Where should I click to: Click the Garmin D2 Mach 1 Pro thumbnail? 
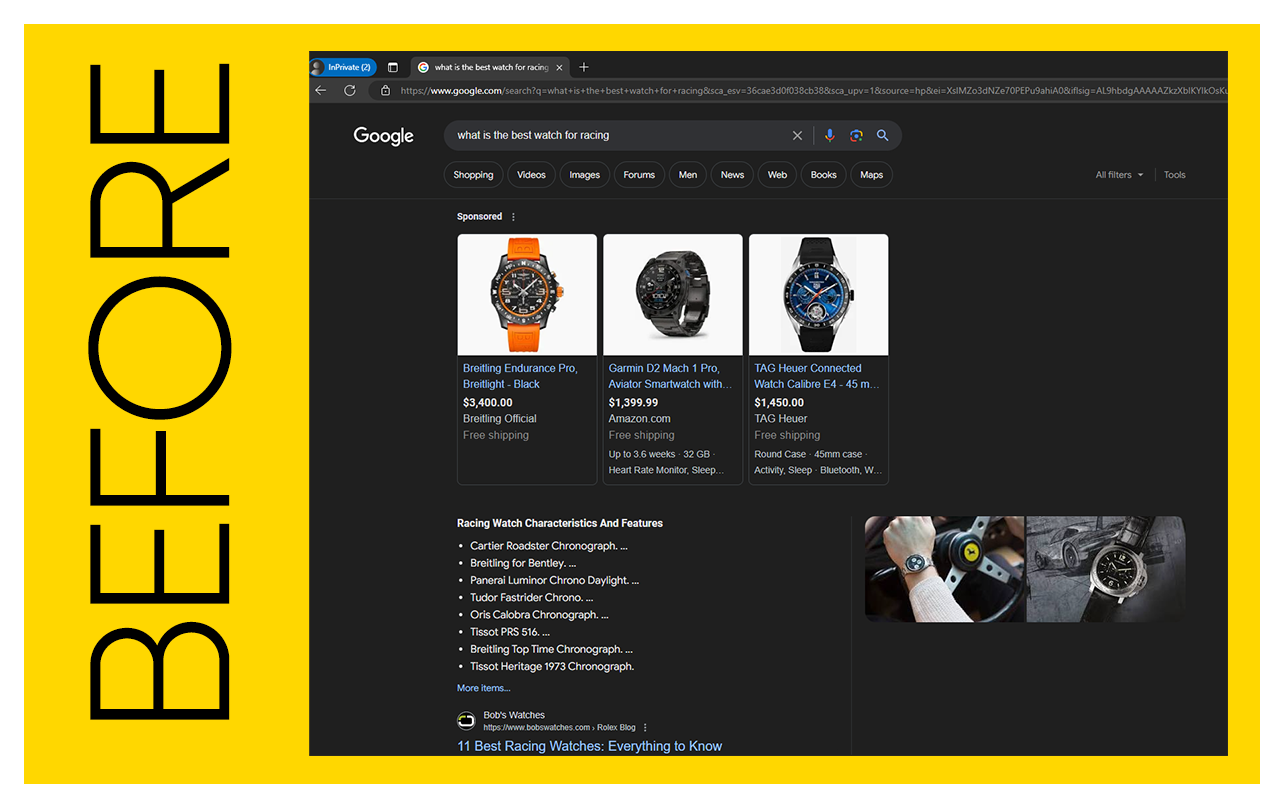pos(672,294)
